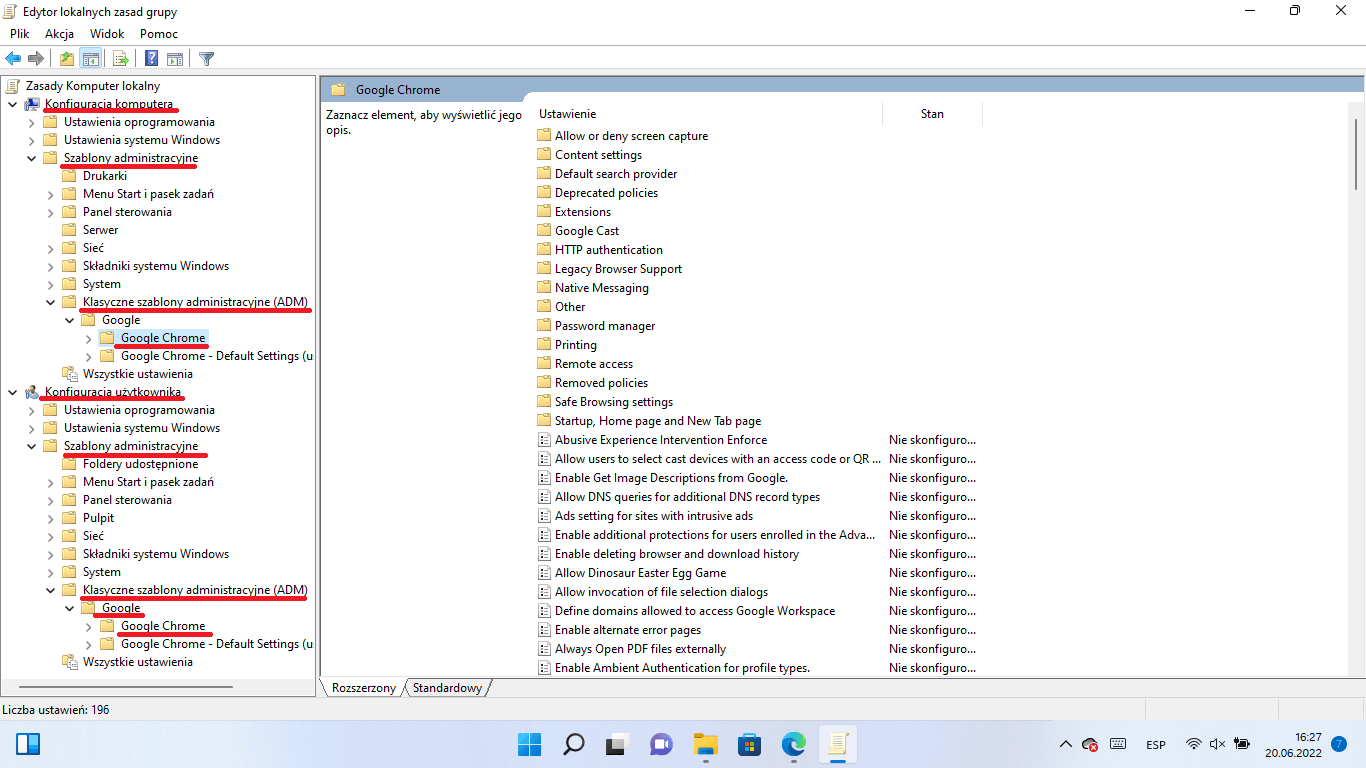The width and height of the screenshot is (1366, 768).
Task: Click policy icon for Allow Dinosaur Easter Egg Game
Action: (544, 573)
